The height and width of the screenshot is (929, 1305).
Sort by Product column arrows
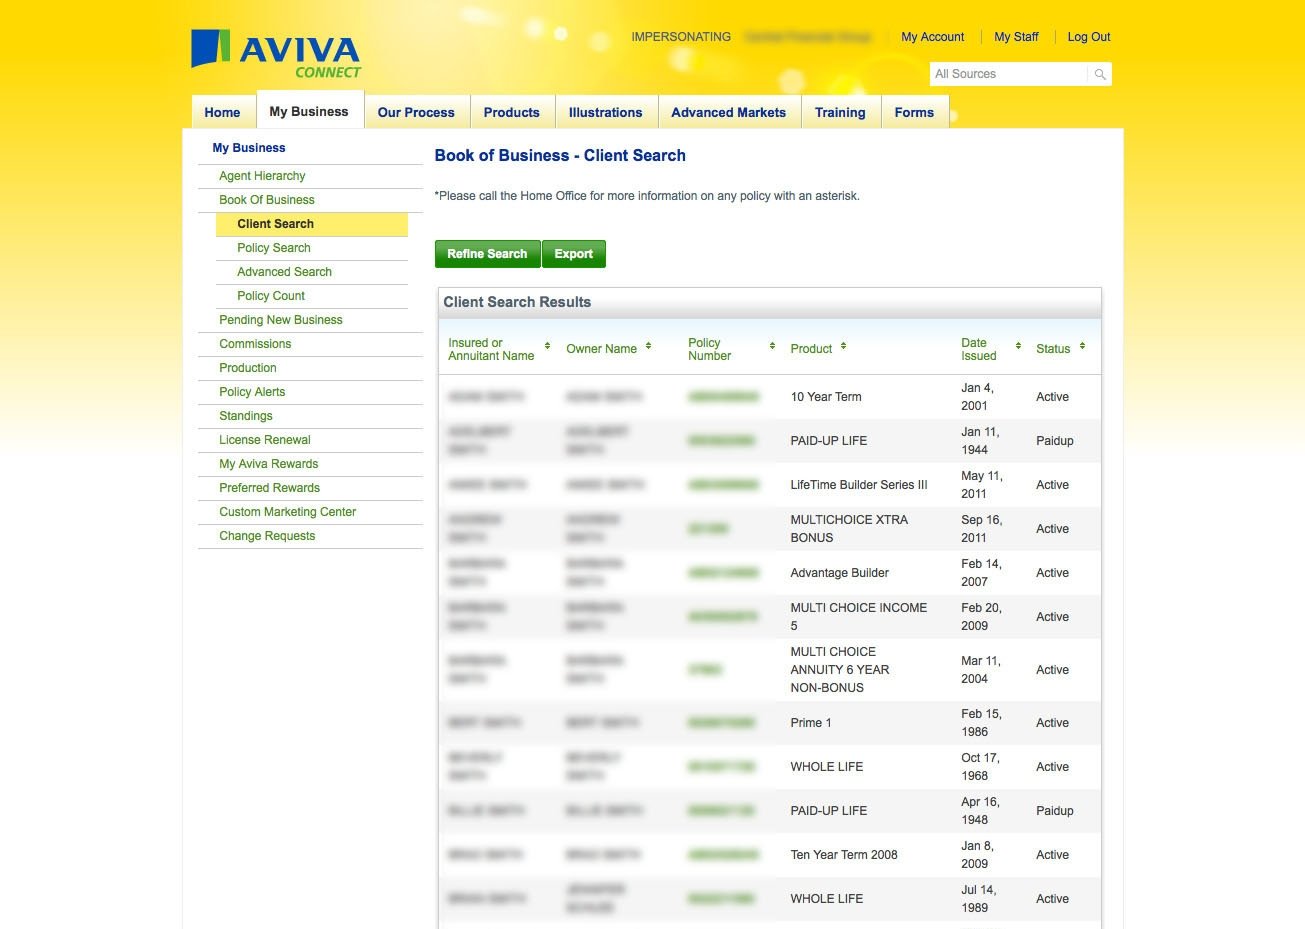click(x=843, y=346)
